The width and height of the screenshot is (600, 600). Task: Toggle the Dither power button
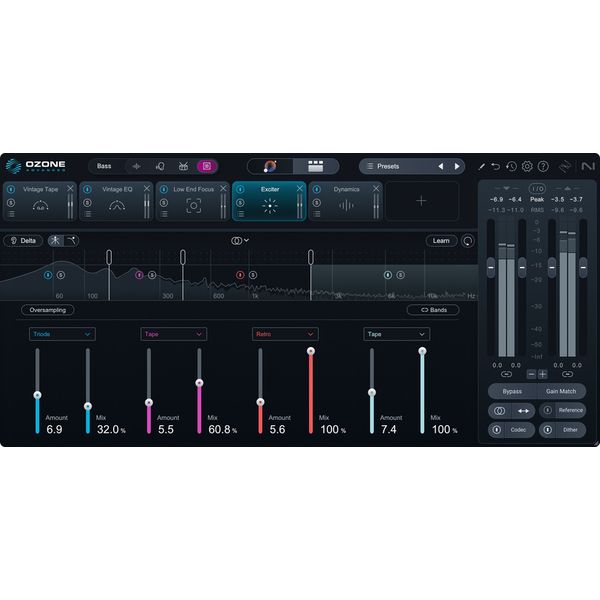[548, 430]
